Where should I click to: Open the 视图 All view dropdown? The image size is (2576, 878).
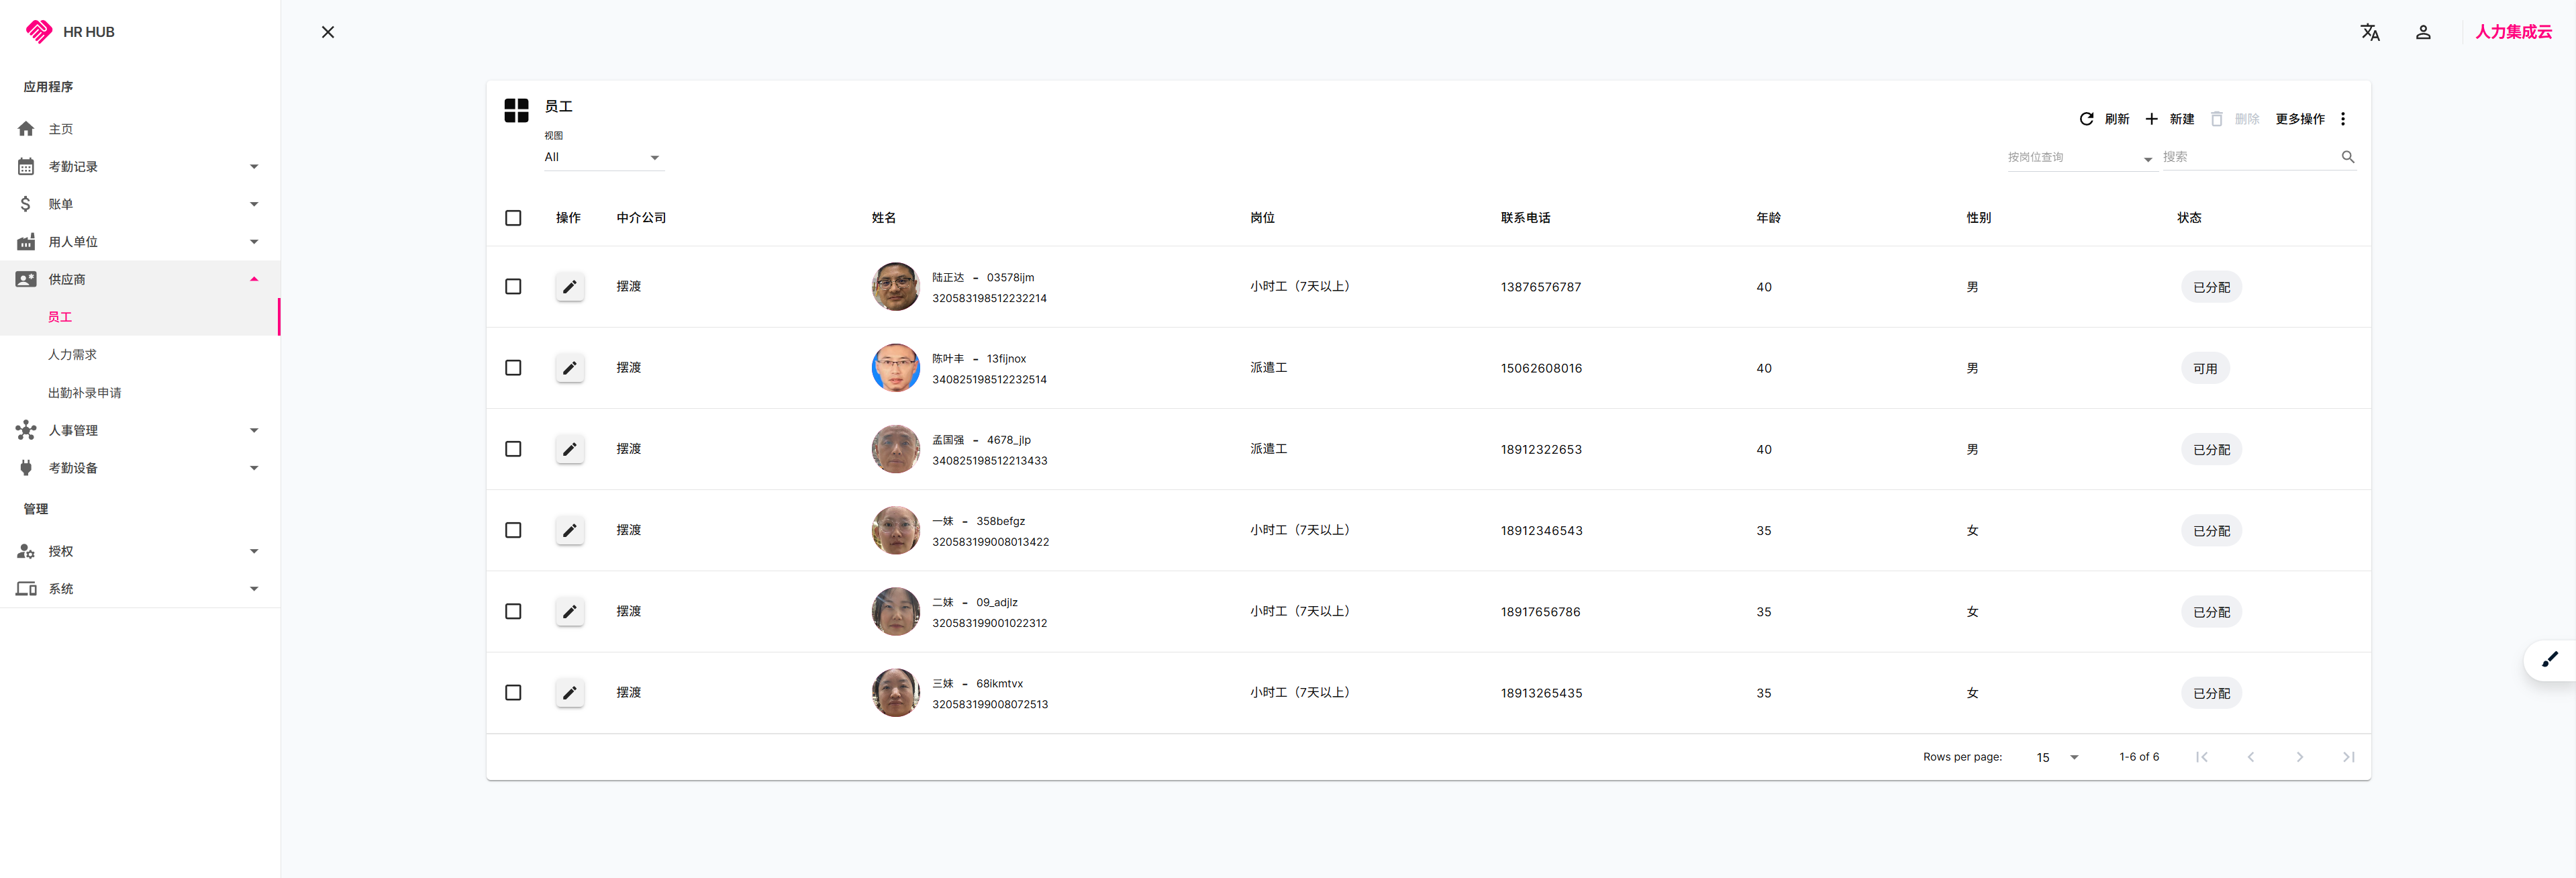point(603,157)
